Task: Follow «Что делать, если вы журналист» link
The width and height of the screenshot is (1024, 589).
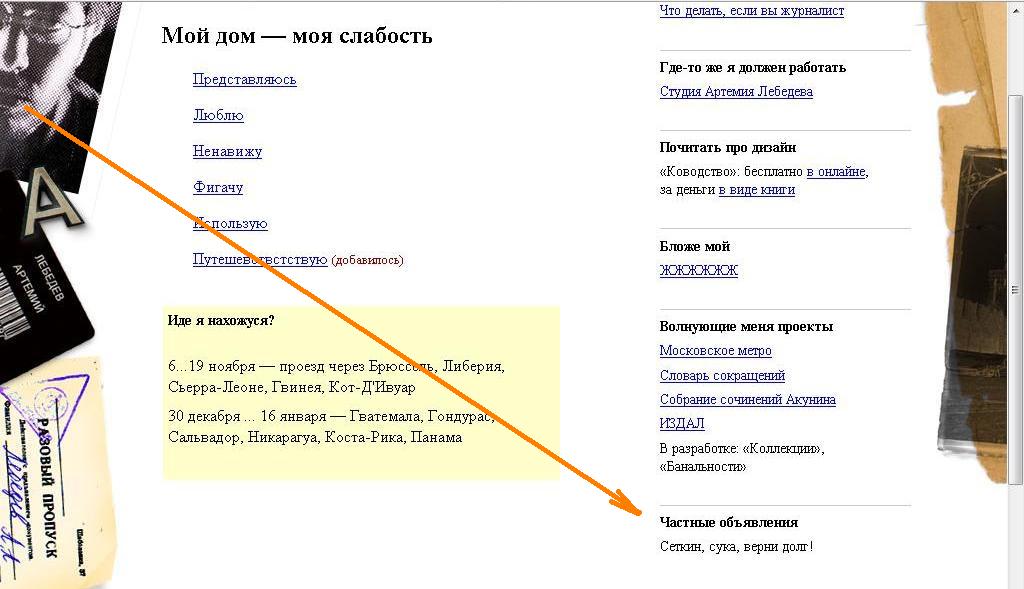Action: click(x=752, y=10)
